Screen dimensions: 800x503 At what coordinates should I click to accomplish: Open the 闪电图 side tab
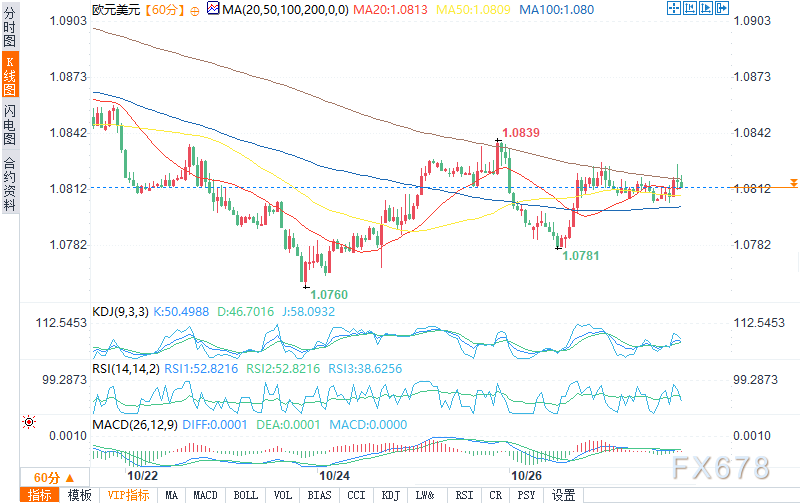click(x=10, y=124)
